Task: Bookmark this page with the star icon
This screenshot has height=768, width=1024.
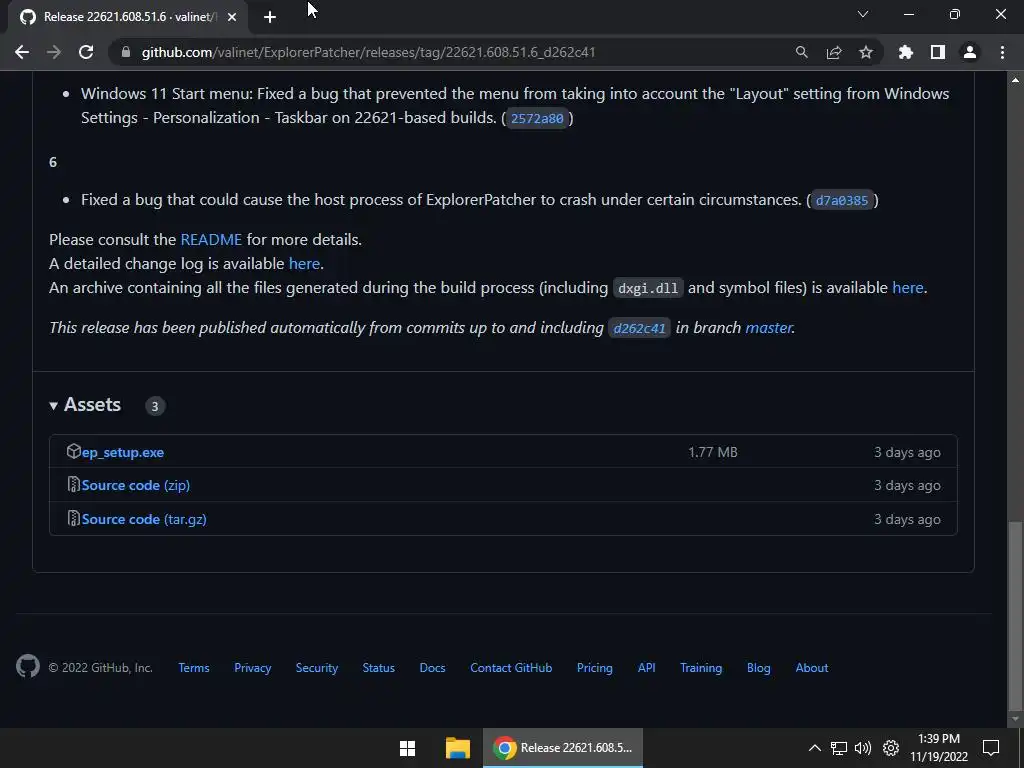Action: tap(866, 52)
